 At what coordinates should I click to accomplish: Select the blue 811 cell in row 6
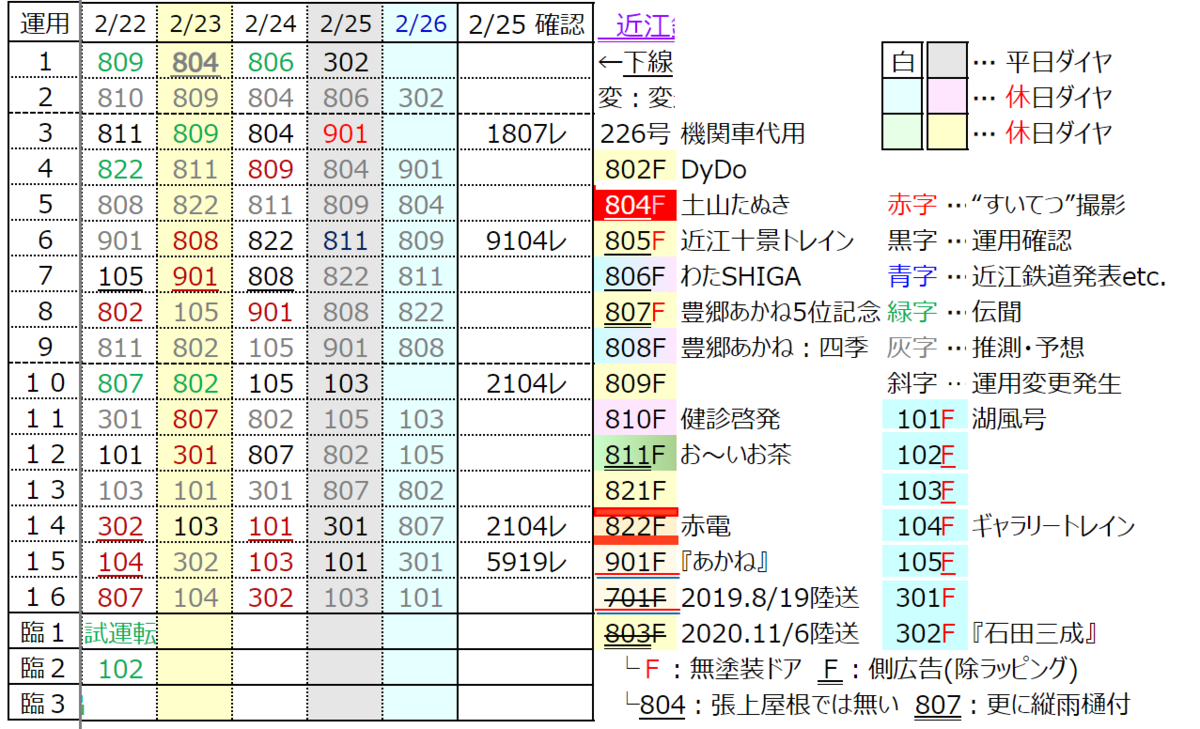pyautogui.click(x=344, y=241)
